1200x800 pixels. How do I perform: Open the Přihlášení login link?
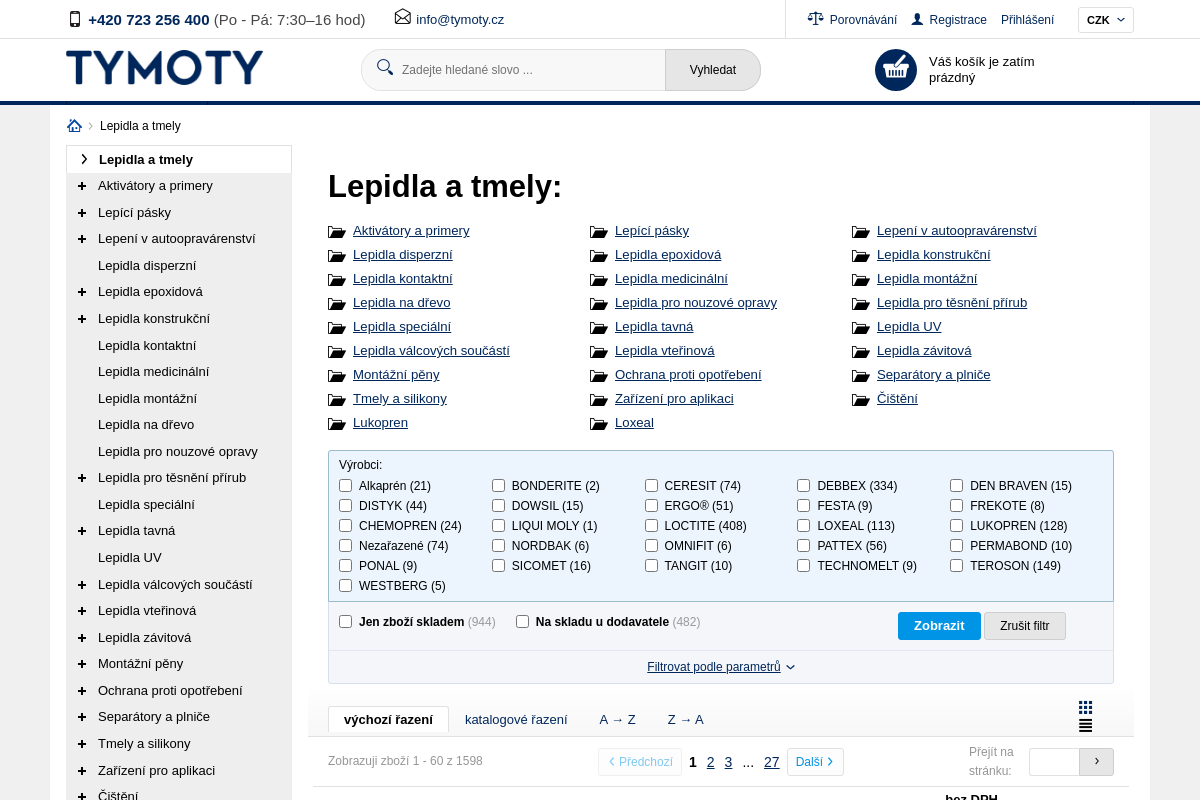coord(1027,20)
